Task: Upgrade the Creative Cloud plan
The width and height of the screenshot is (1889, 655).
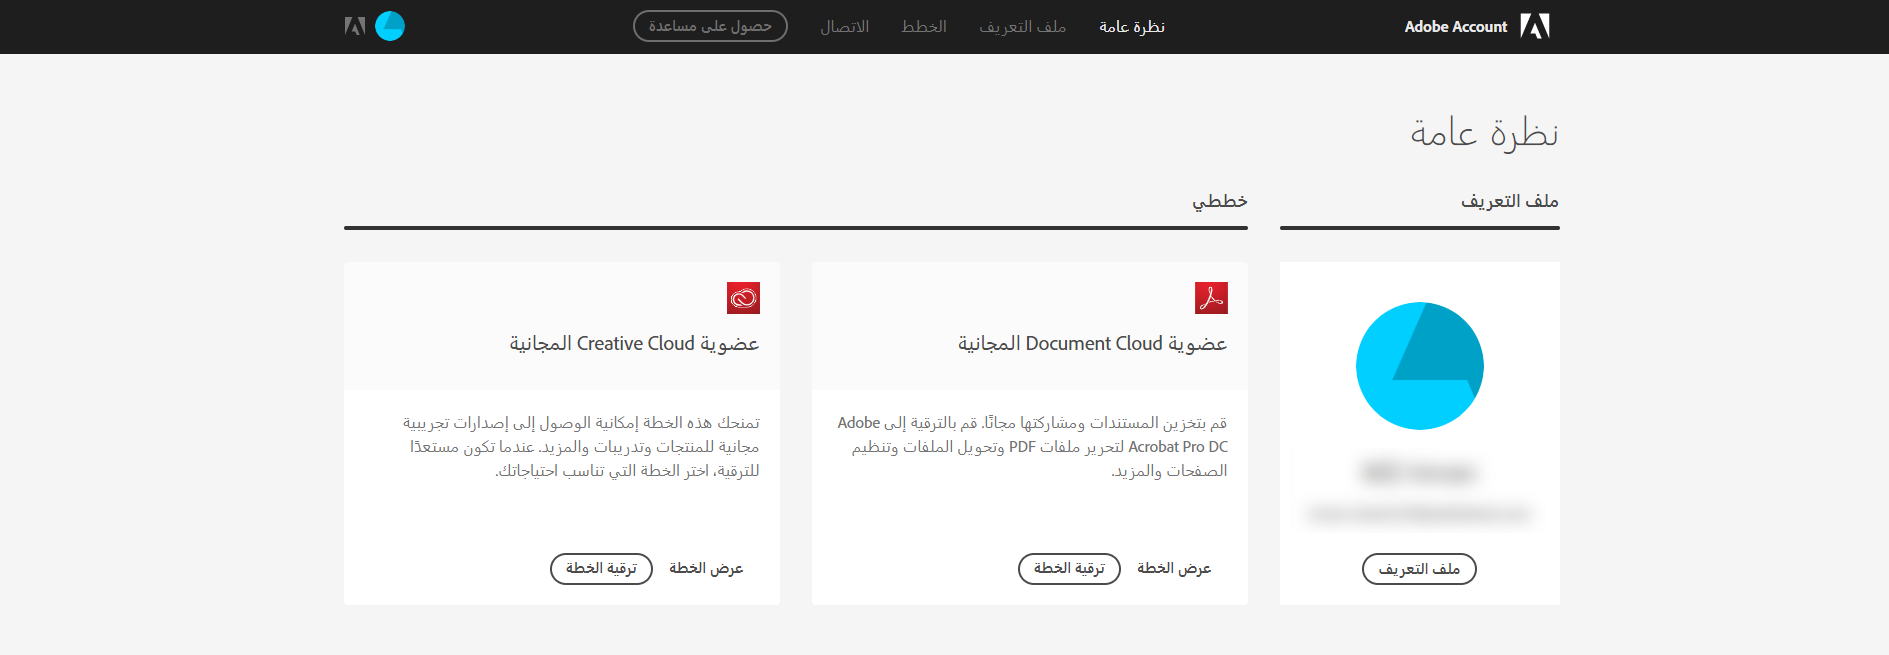Action: tap(601, 569)
